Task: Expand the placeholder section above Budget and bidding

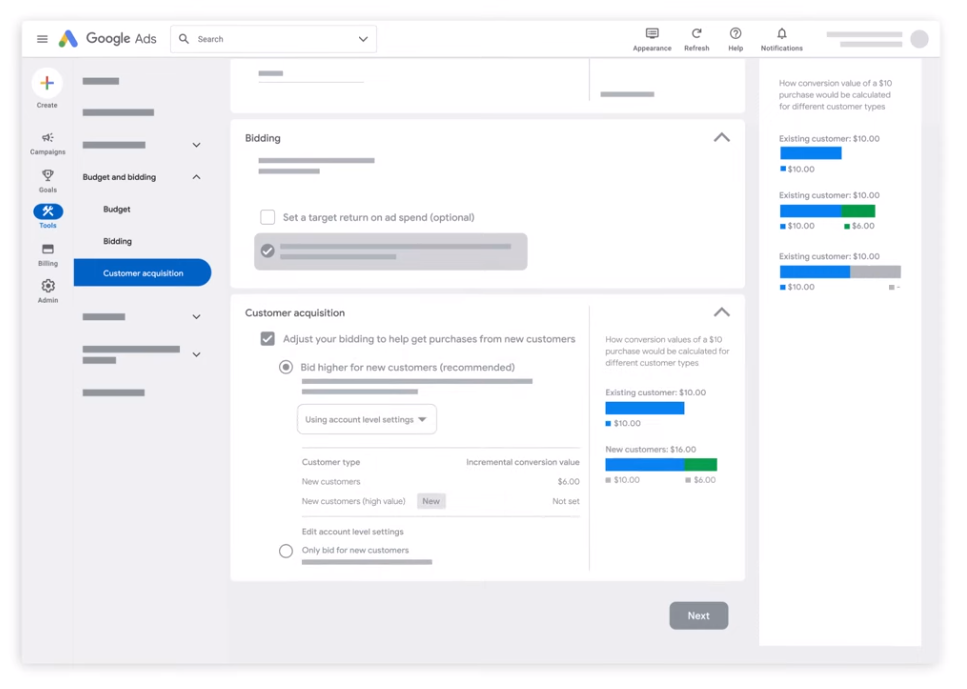Action: 196,145
